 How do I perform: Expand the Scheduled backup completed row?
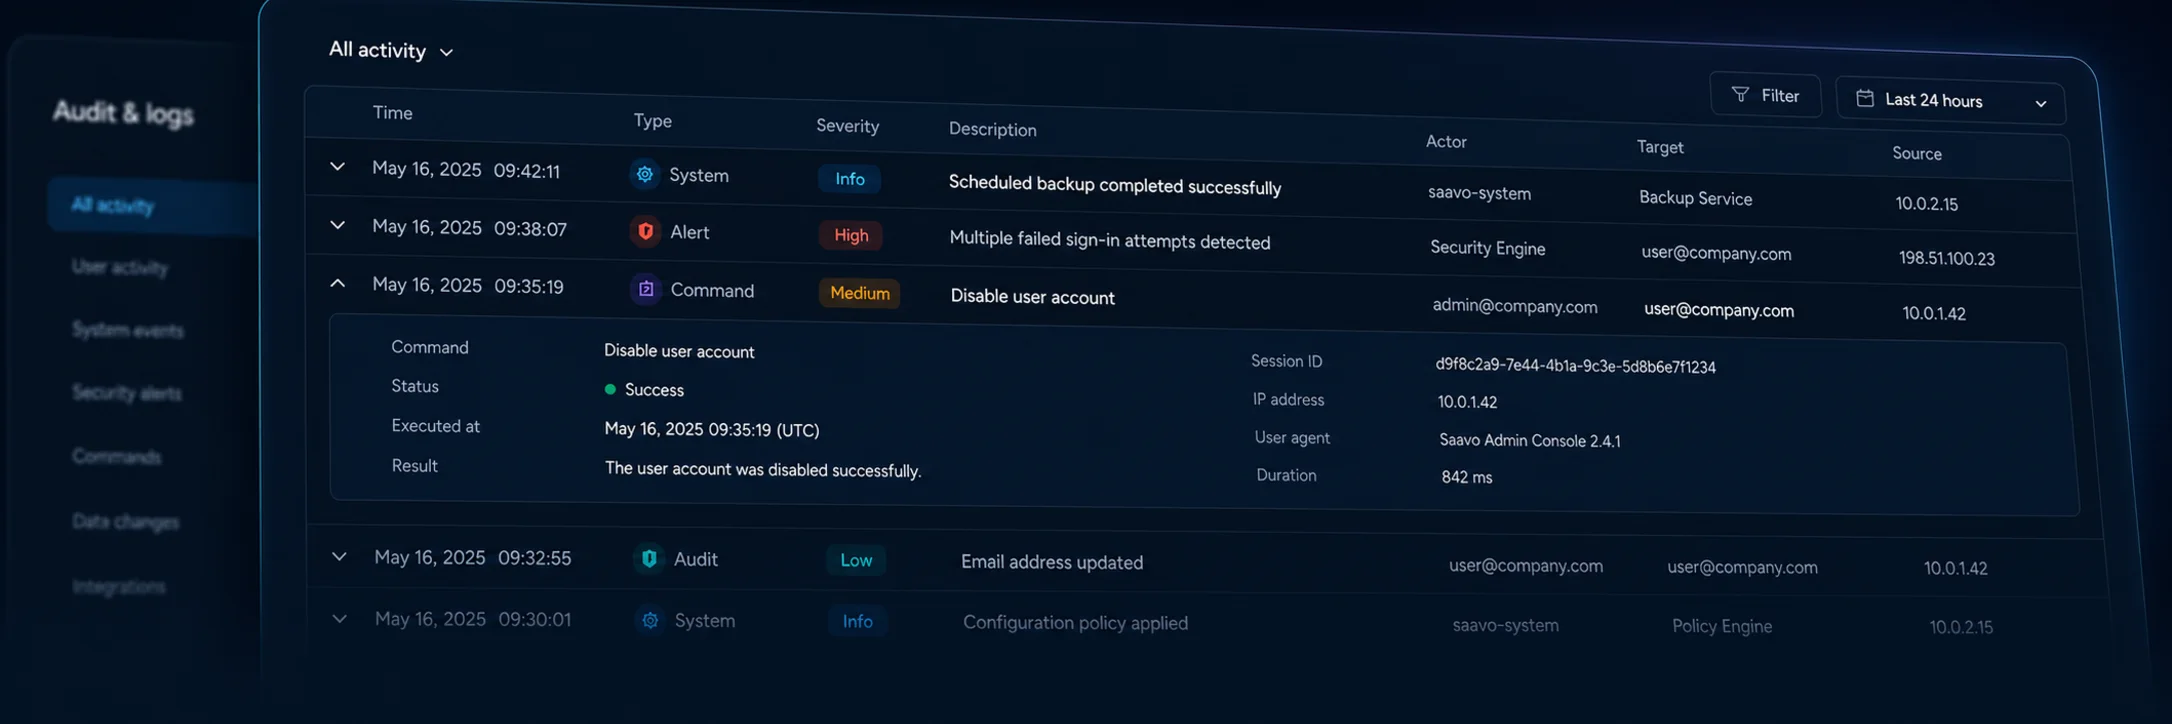pos(338,167)
